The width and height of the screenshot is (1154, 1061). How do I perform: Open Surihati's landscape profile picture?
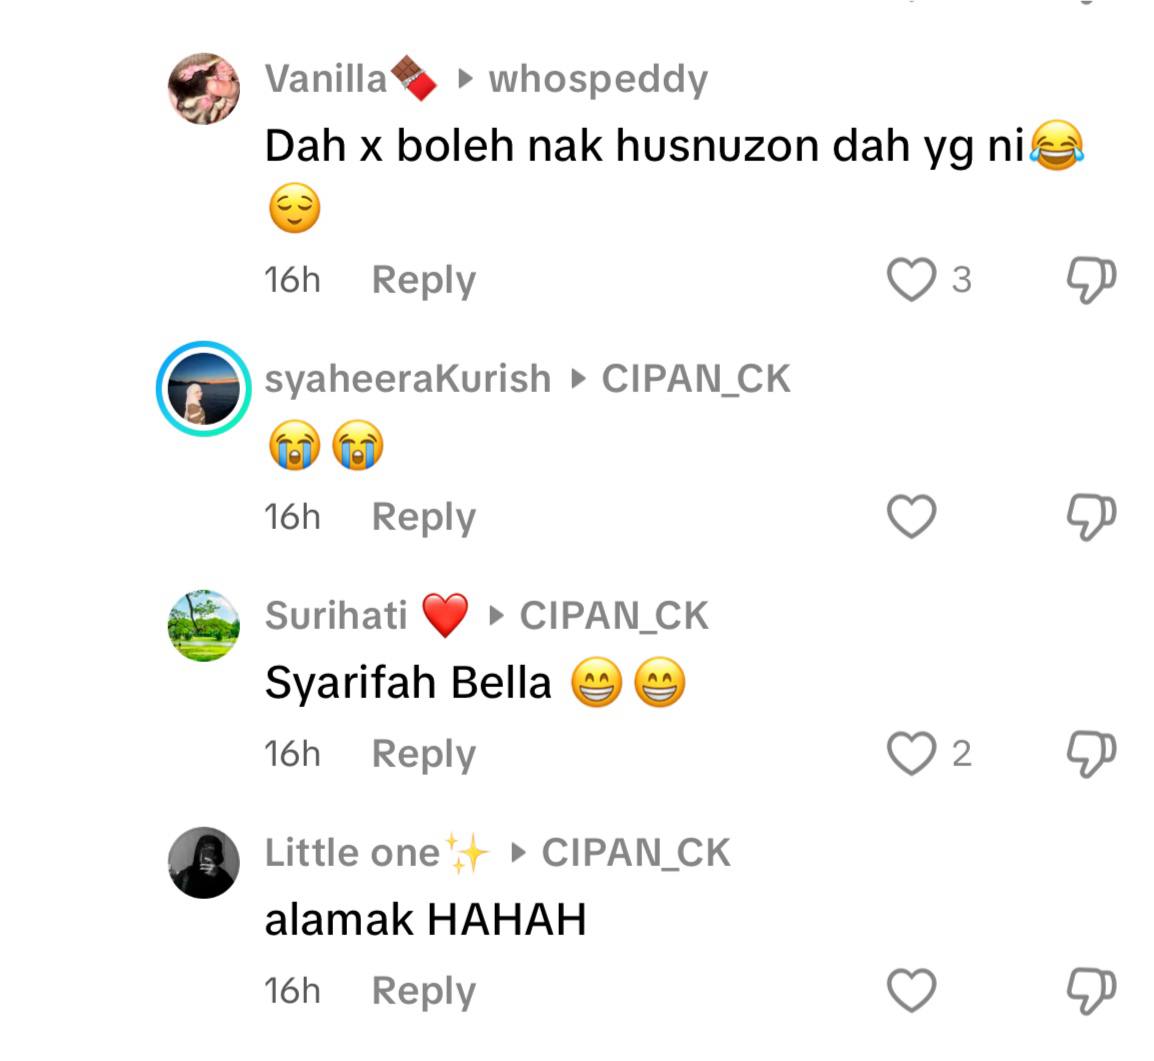point(204,625)
